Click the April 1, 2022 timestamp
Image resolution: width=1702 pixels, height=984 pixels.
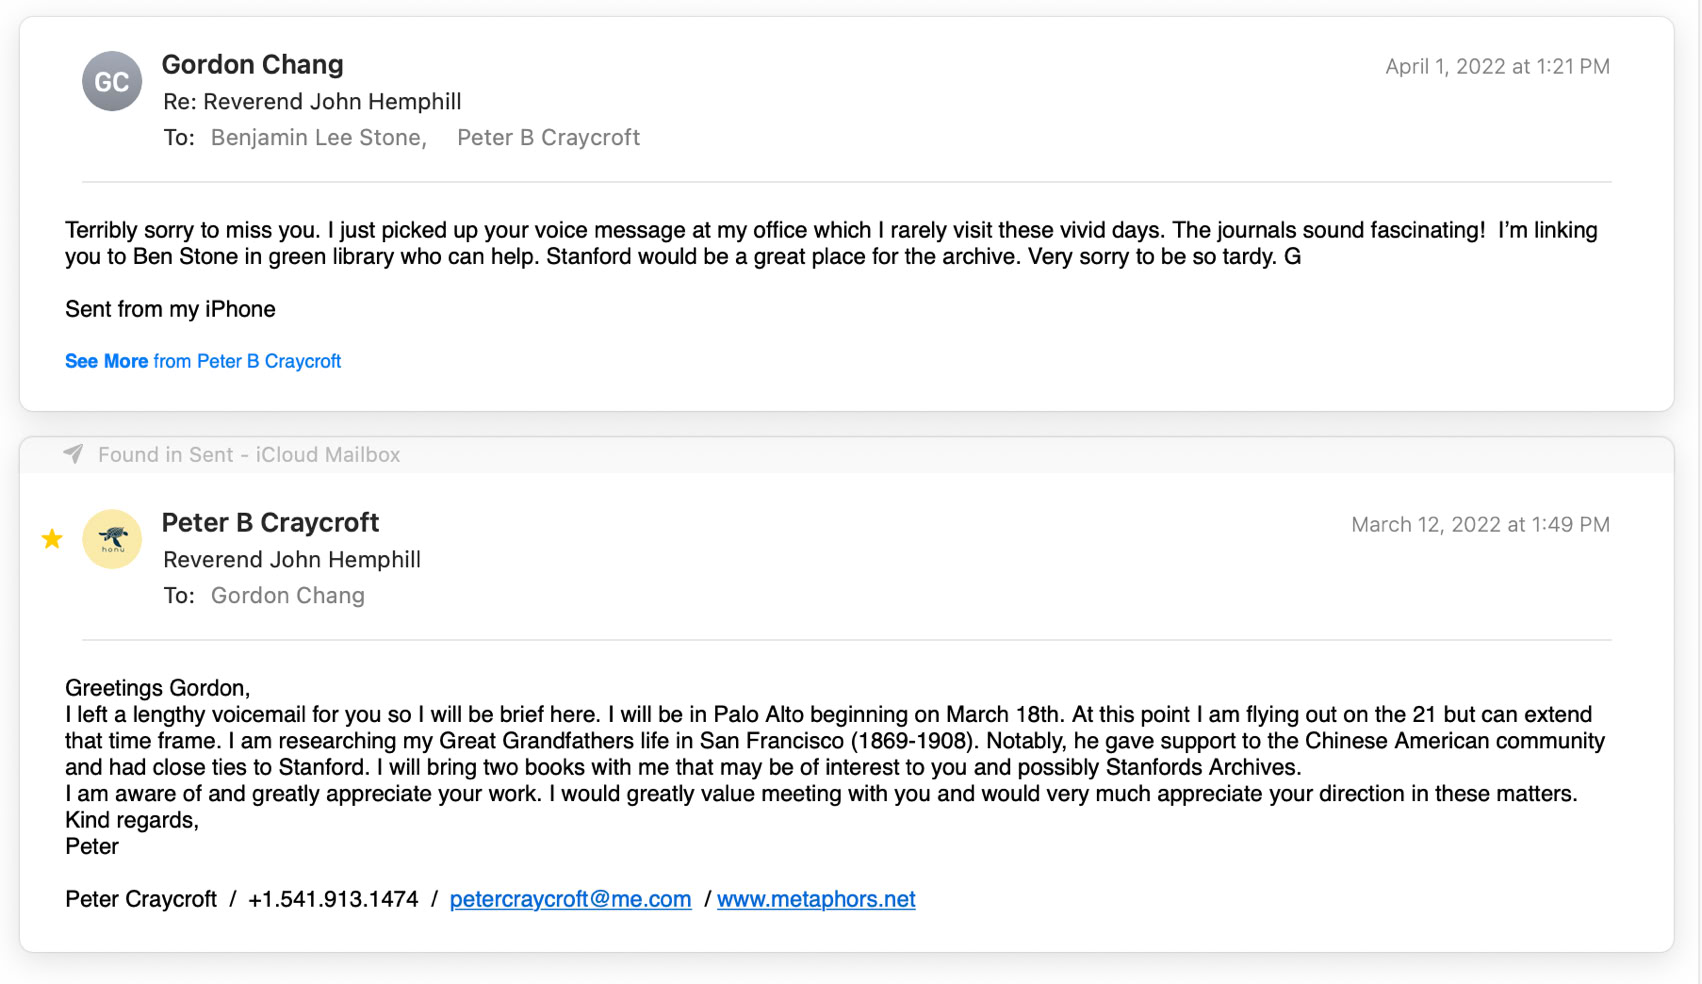1497,67
